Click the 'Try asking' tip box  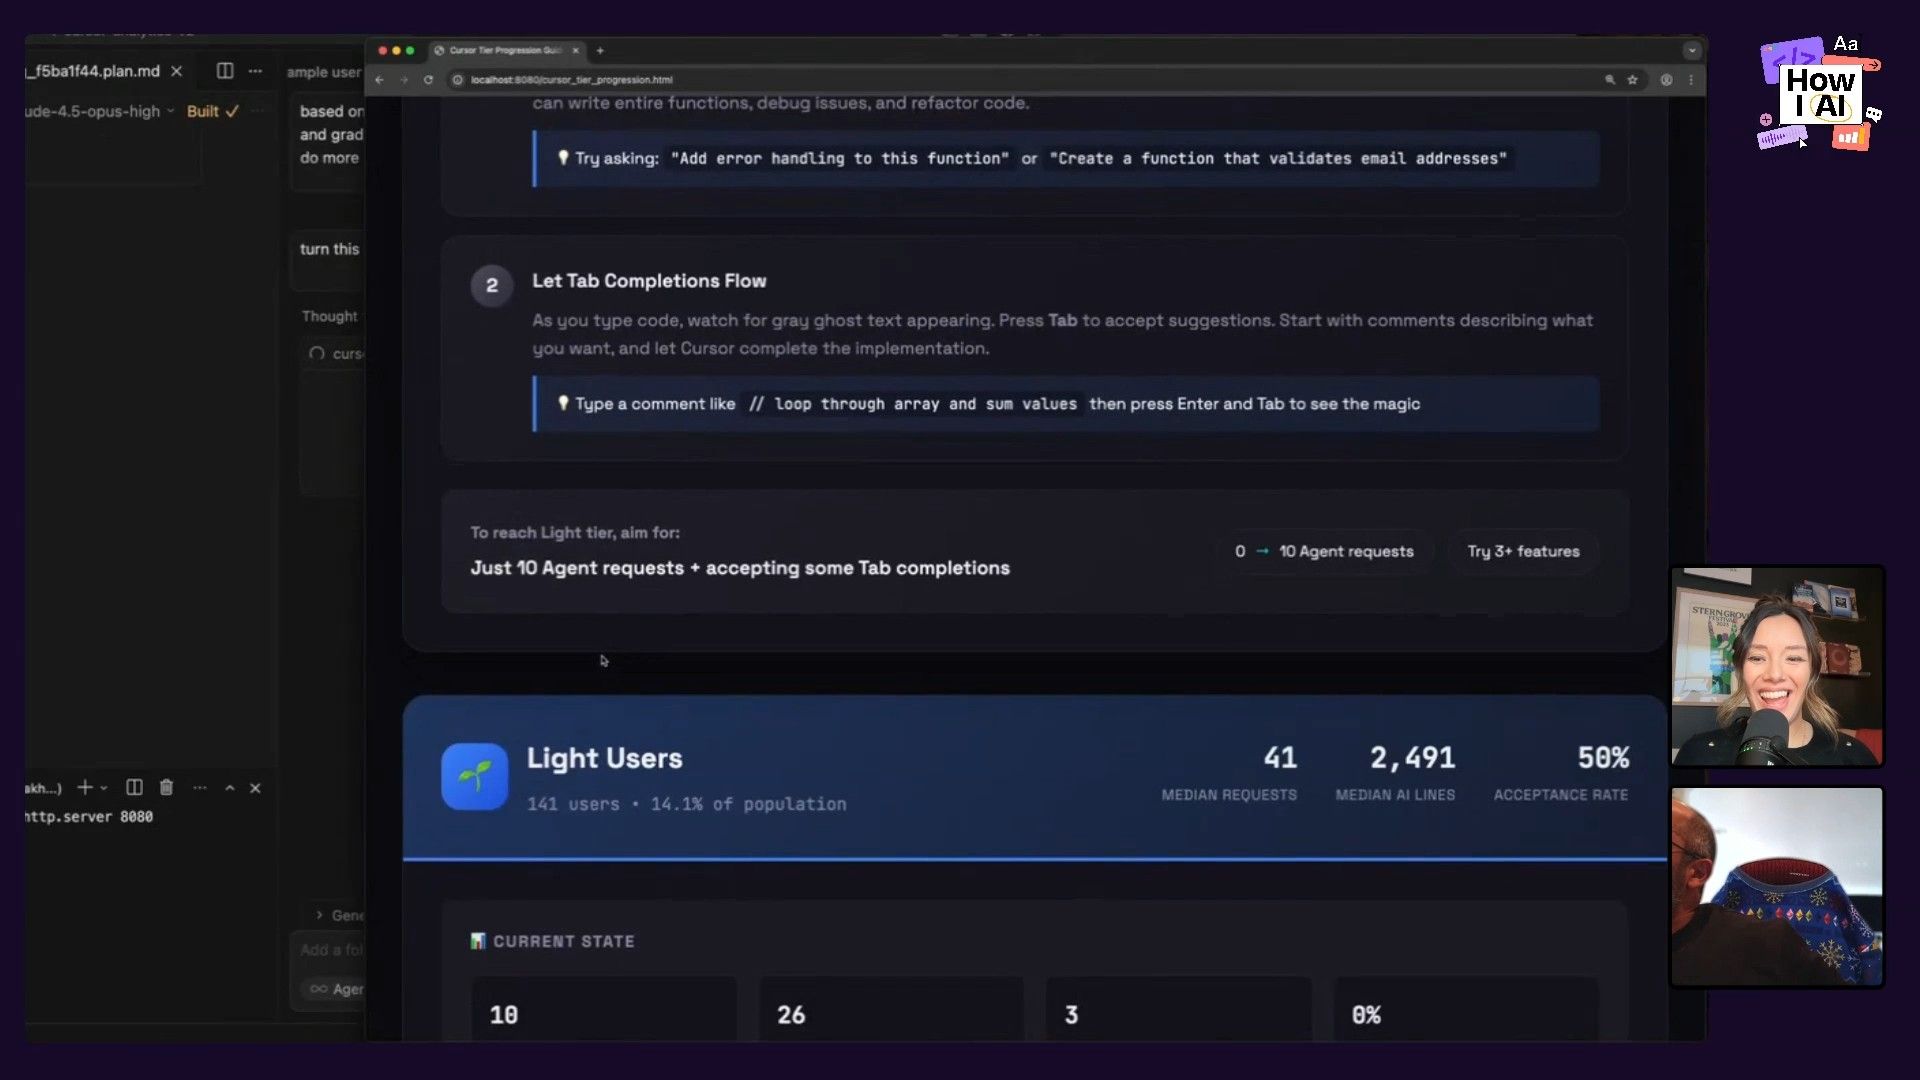(x=1066, y=159)
